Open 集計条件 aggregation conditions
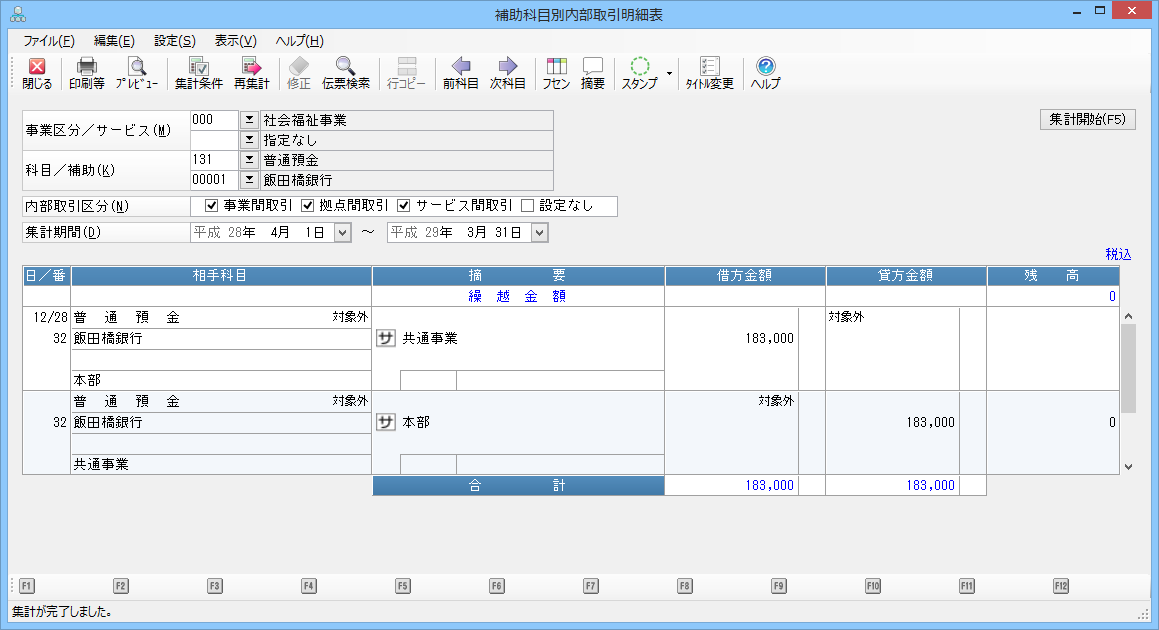1159x630 pixels. click(x=198, y=73)
